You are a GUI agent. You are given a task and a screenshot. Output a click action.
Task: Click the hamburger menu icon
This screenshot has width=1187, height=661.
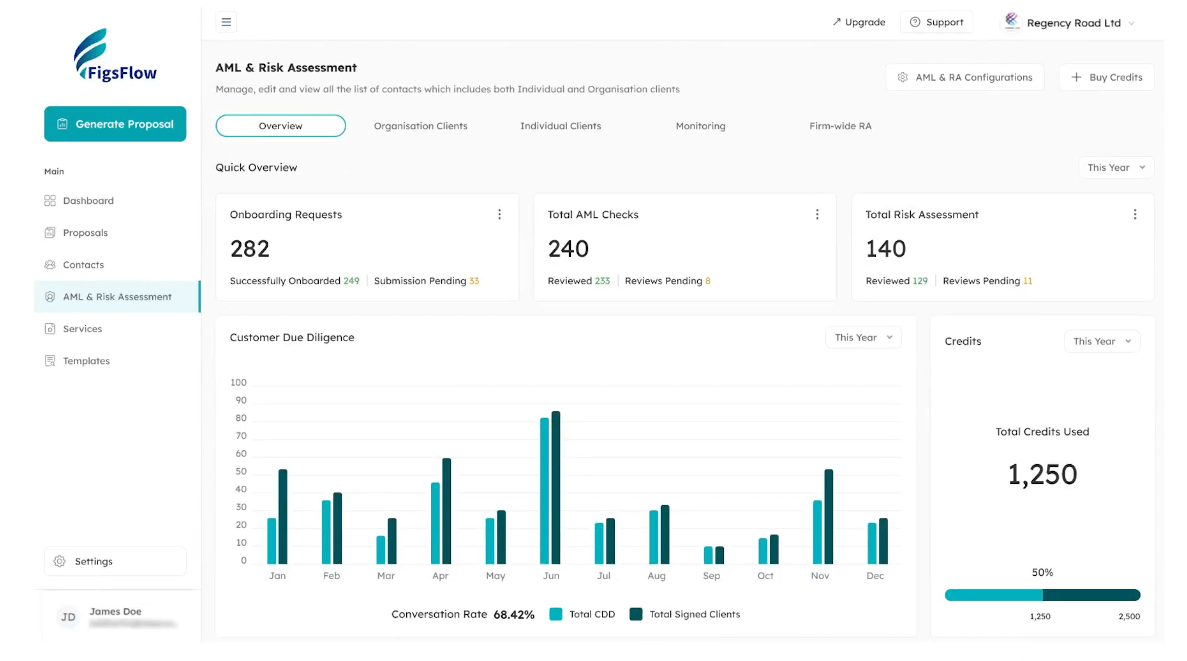click(x=226, y=22)
